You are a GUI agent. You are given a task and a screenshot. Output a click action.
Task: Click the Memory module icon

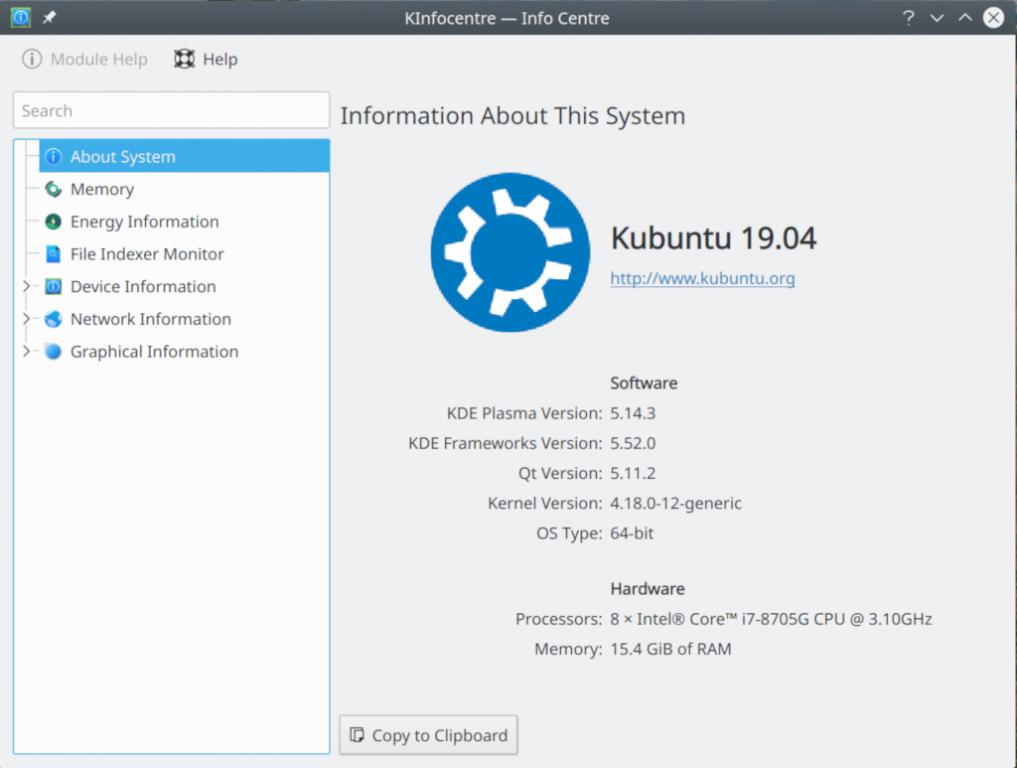pyautogui.click(x=53, y=190)
